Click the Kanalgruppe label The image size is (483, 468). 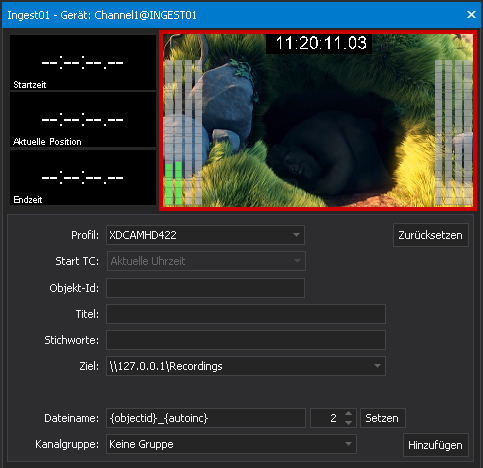pos(67,444)
